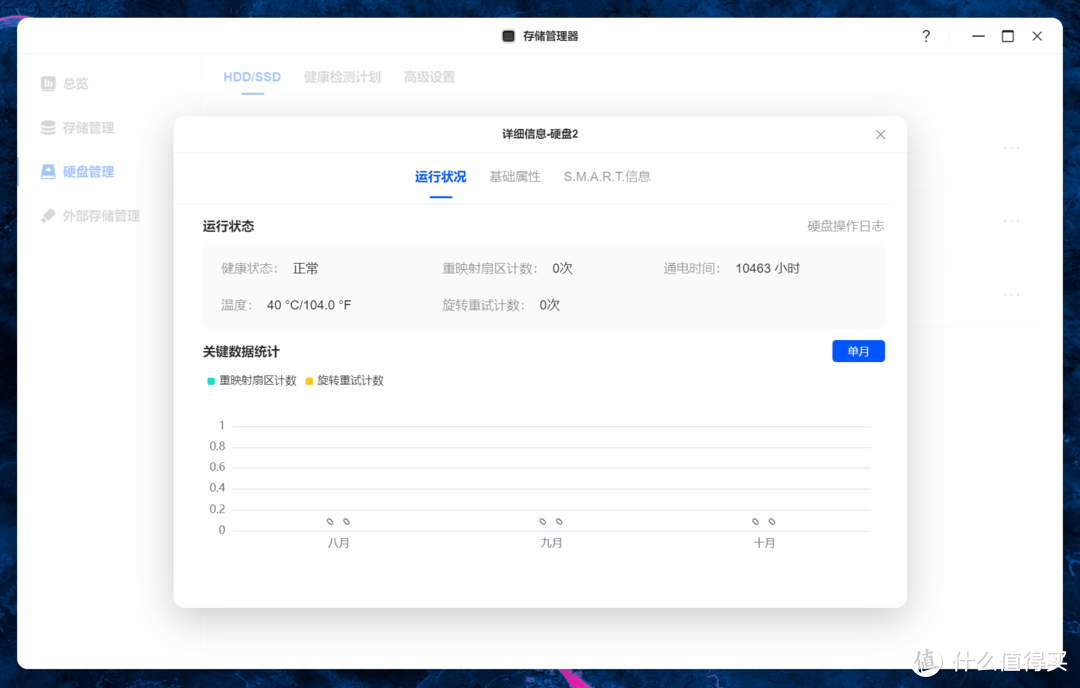The height and width of the screenshot is (688, 1080).
Task: Close the 详细信息-硬盘2 dialog
Action: tap(880, 133)
